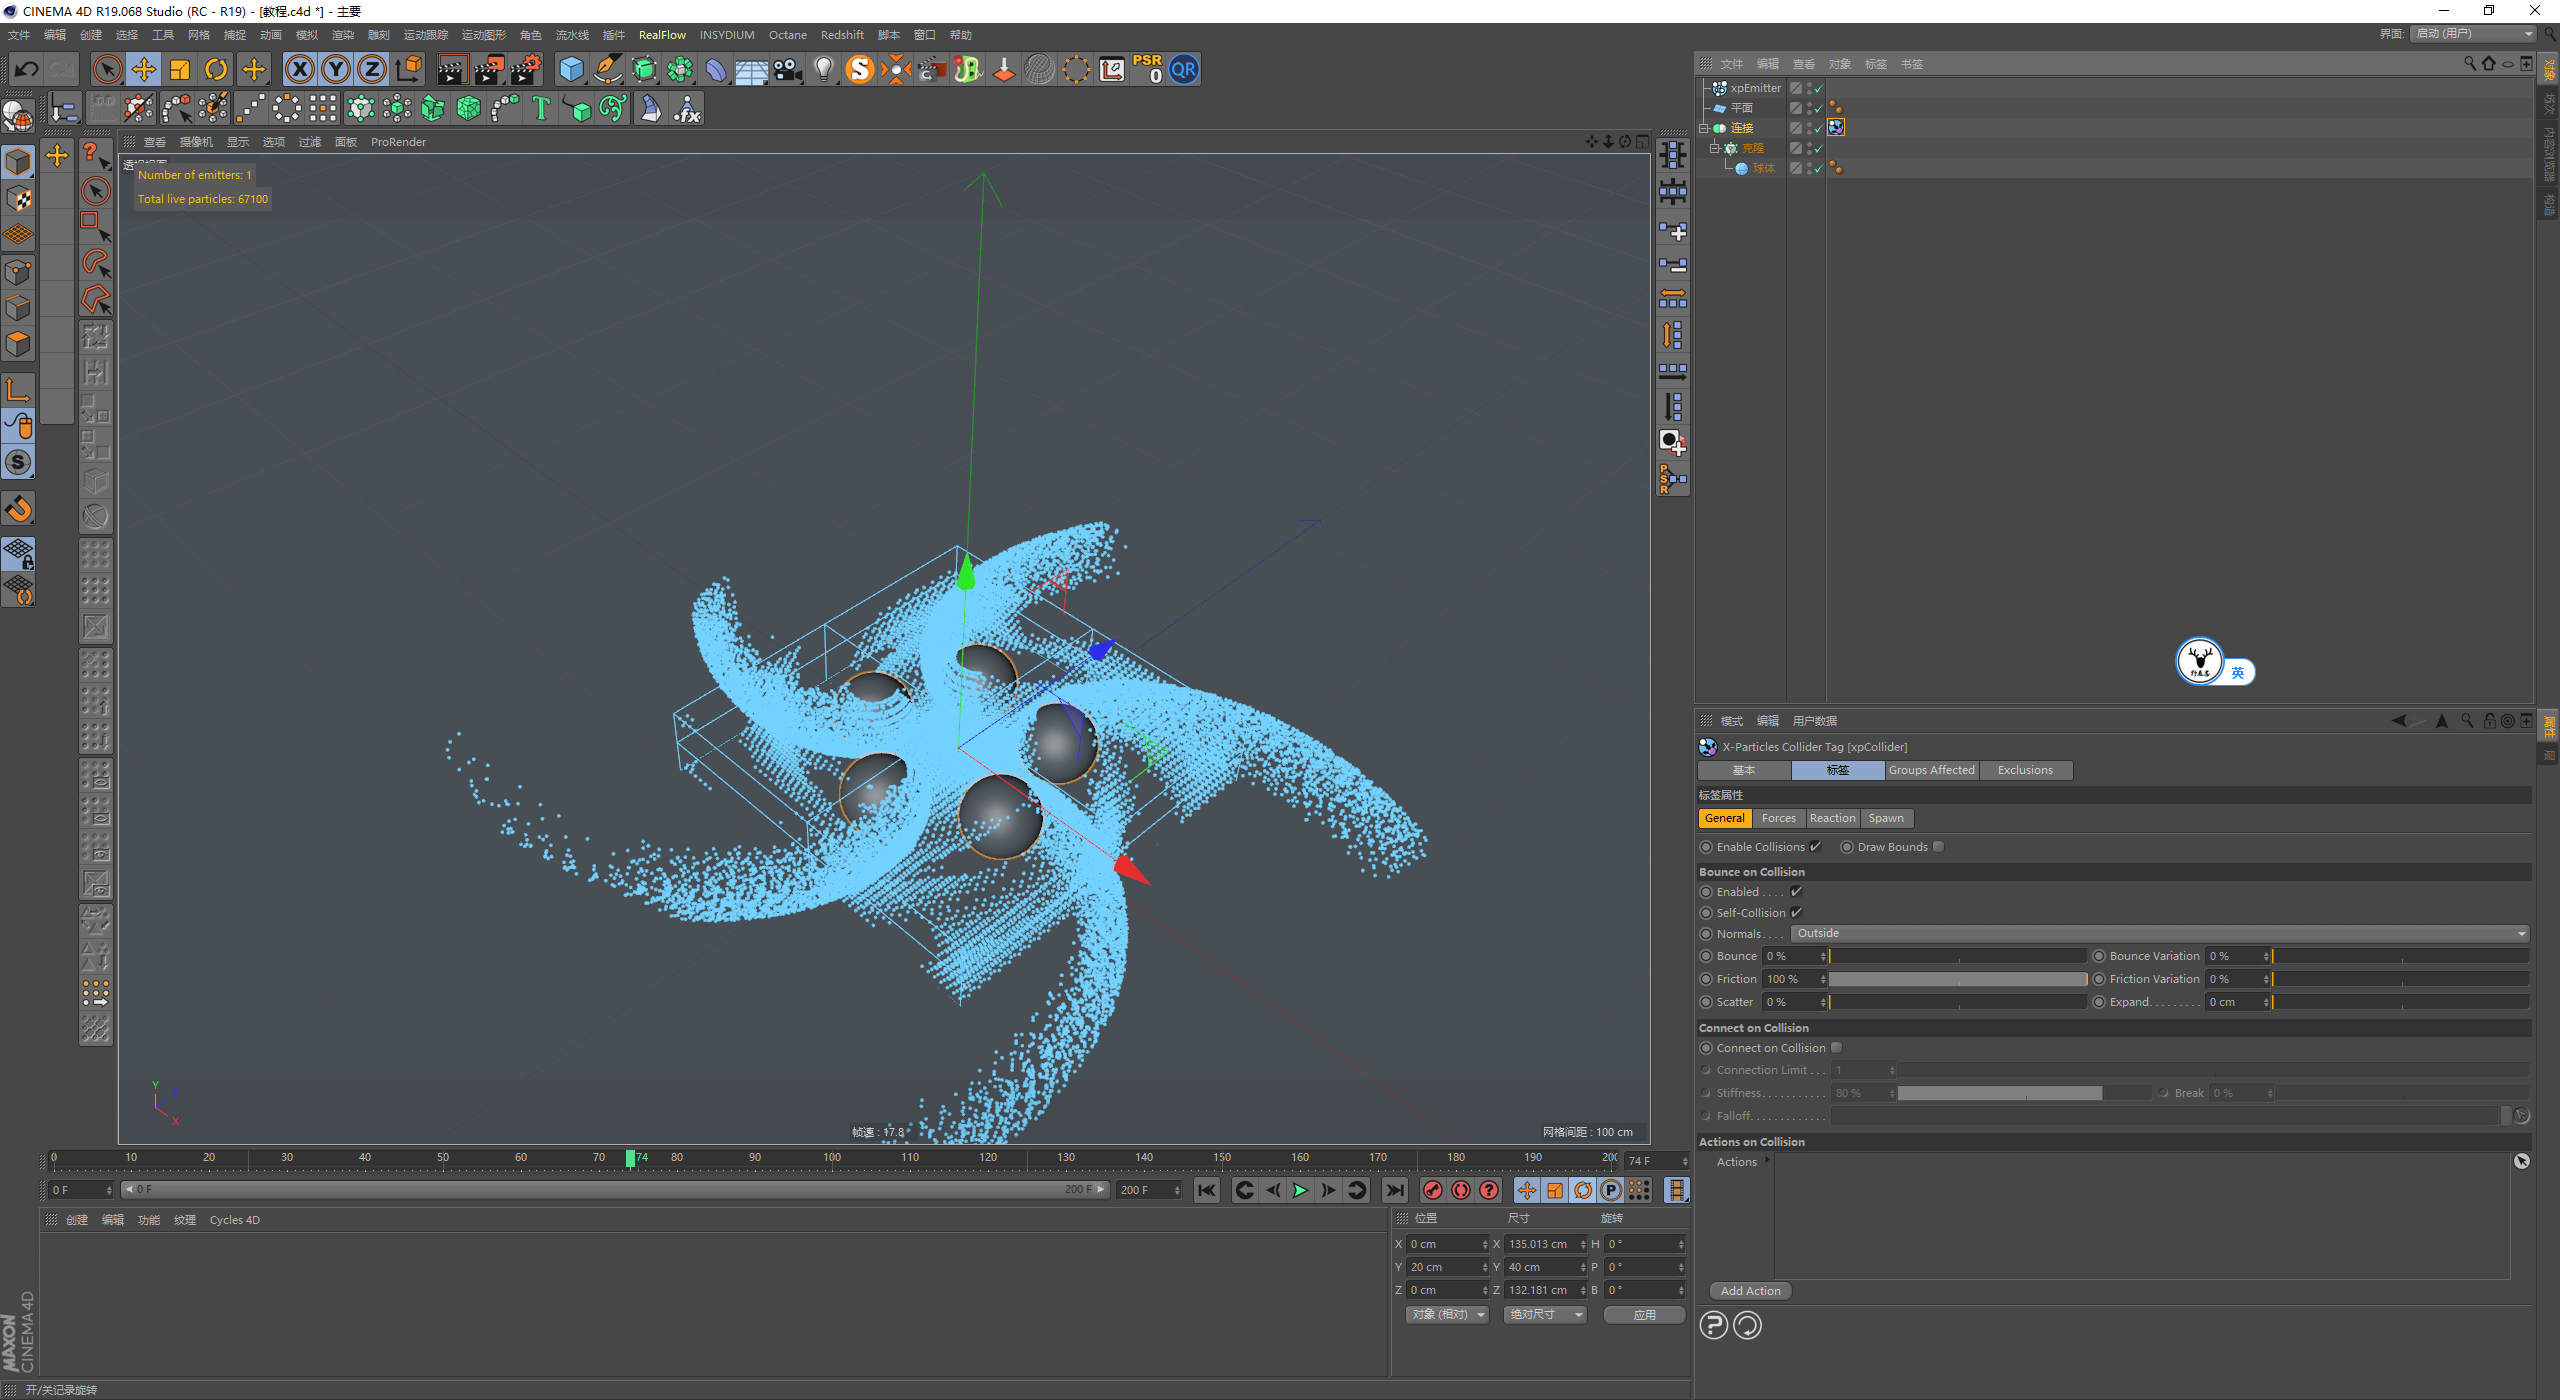The image size is (2560, 1400).
Task: Open the RealFlow menu
Action: (662, 35)
